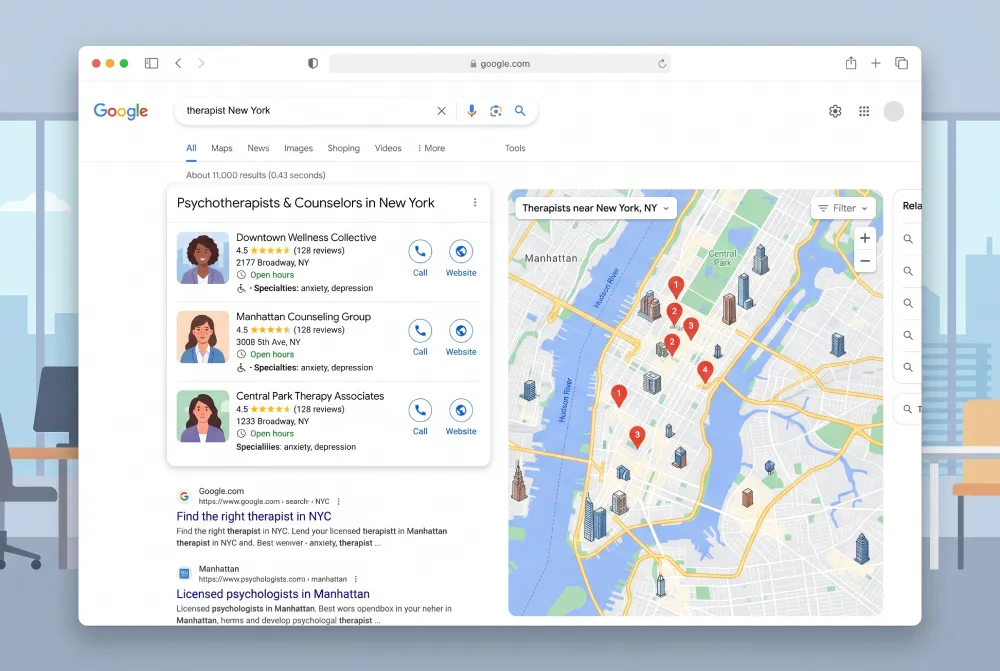Open Manhattan Counseling Group website
The width and height of the screenshot is (1000, 671).
click(x=460, y=337)
